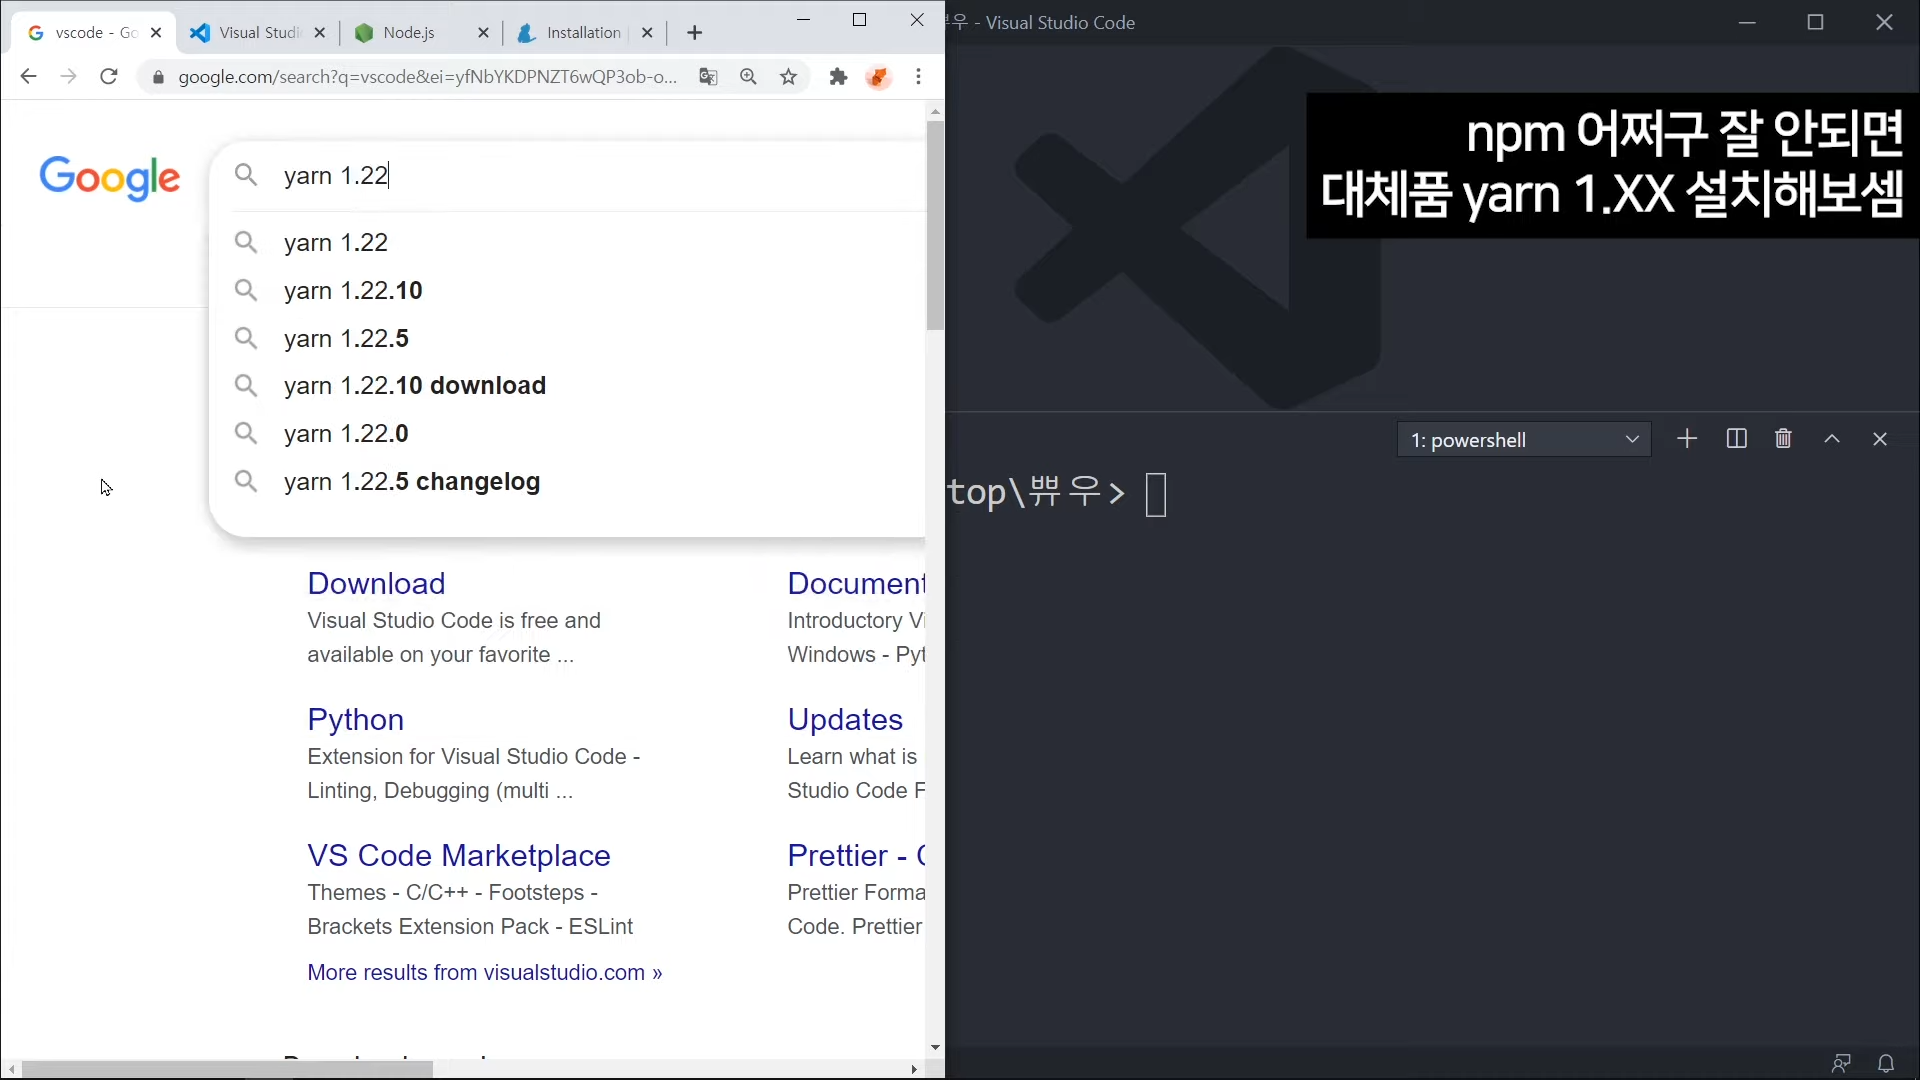Kill terminal with trash icon
Image resolution: width=1920 pixels, height=1080 pixels.
click(x=1783, y=439)
